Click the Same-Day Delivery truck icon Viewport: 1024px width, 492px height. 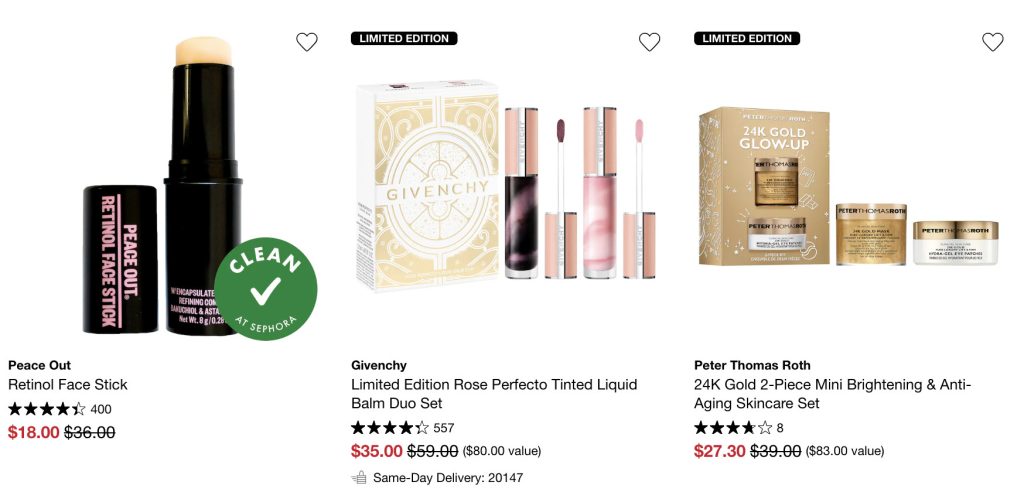tap(360, 478)
